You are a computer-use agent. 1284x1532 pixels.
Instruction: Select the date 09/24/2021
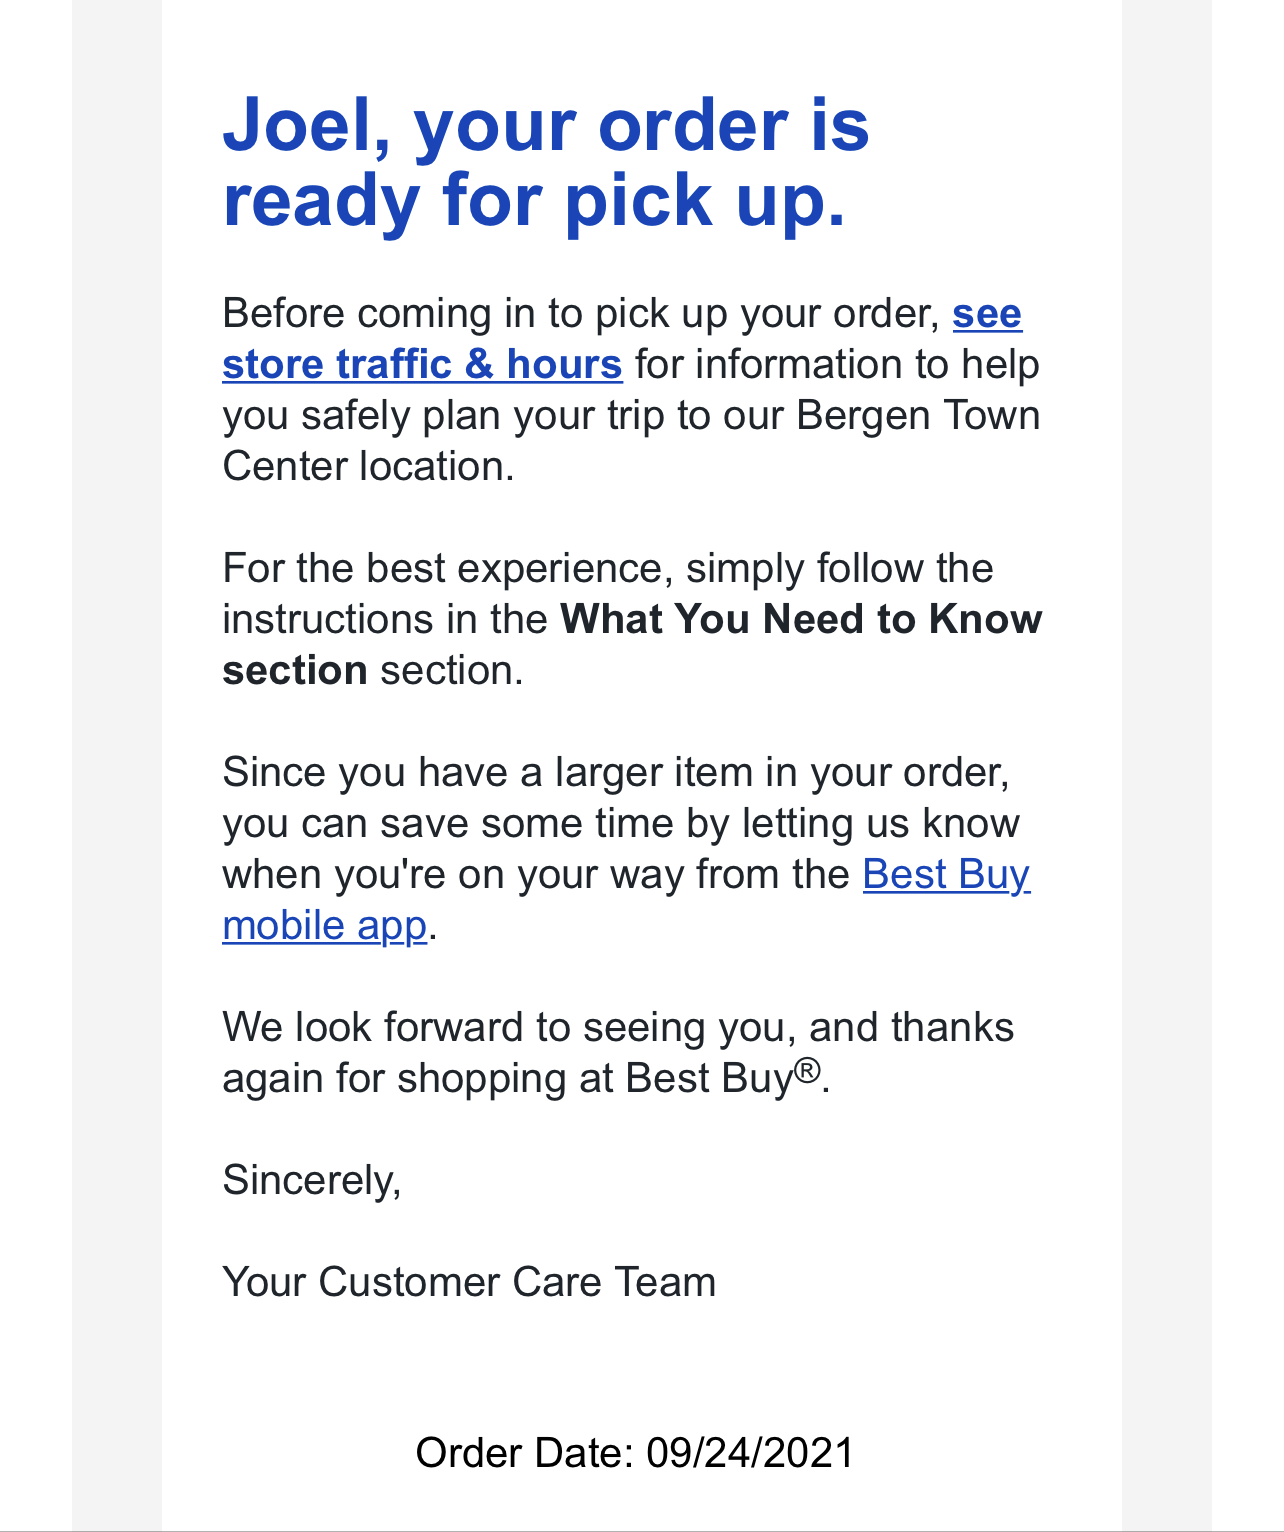(750, 1453)
